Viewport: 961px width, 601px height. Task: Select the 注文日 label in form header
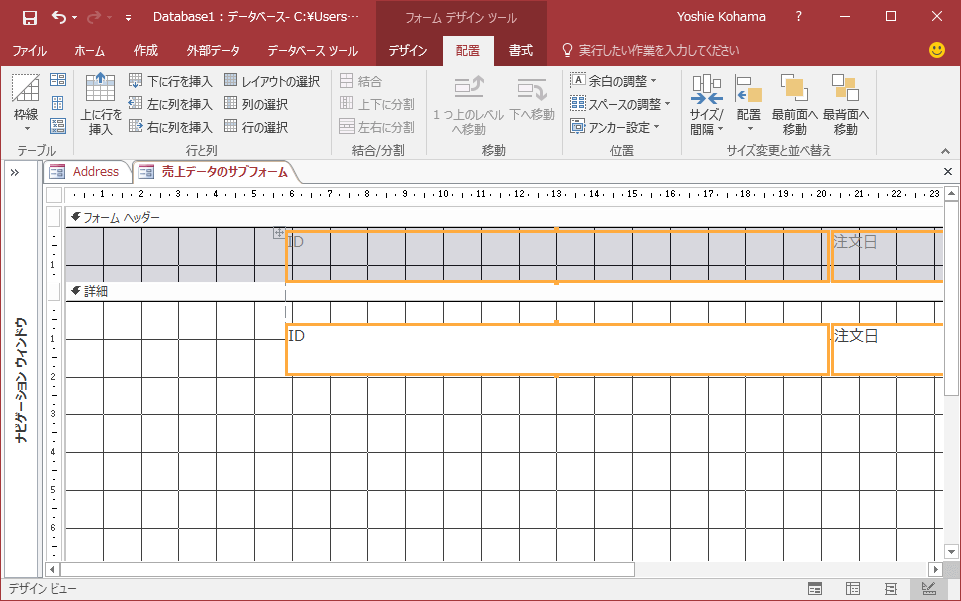click(887, 256)
